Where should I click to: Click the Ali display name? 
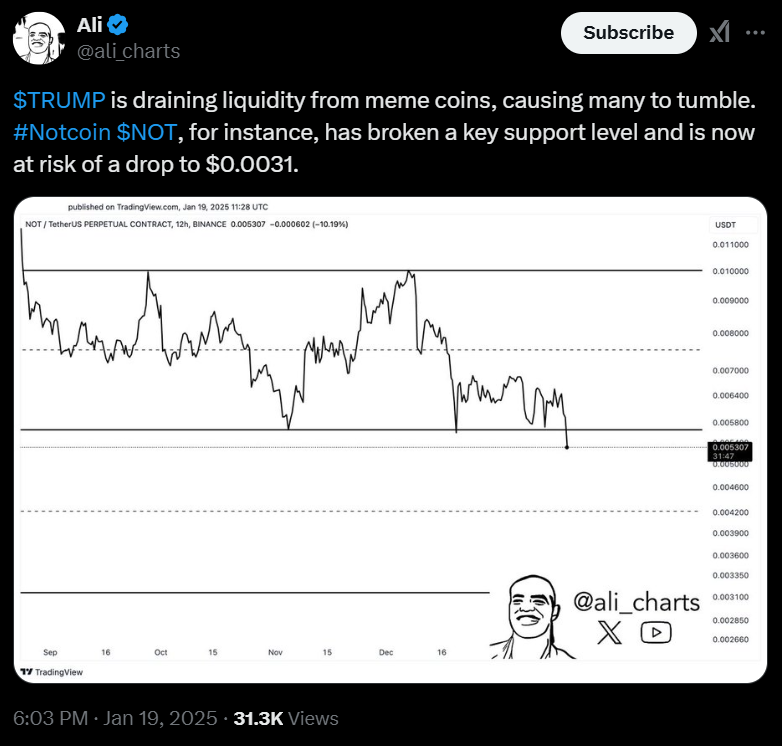[x=90, y=25]
